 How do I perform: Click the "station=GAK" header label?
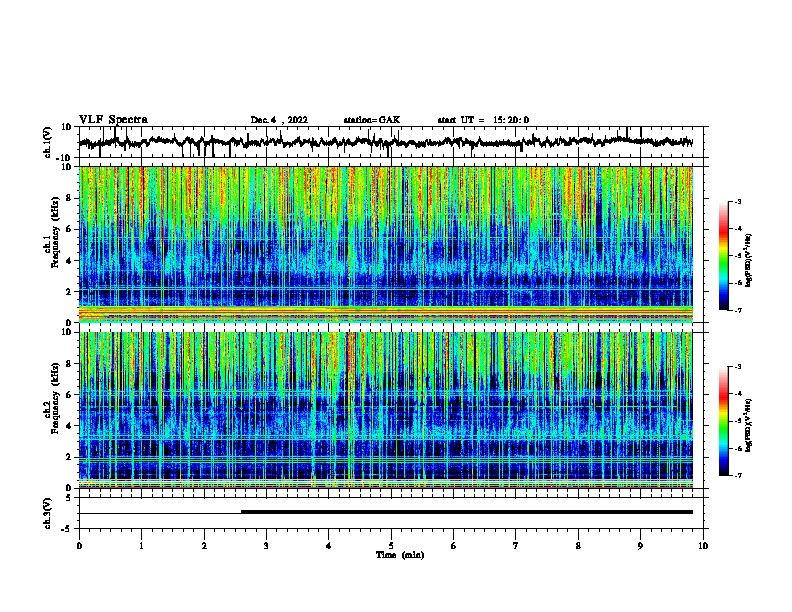coord(371,120)
